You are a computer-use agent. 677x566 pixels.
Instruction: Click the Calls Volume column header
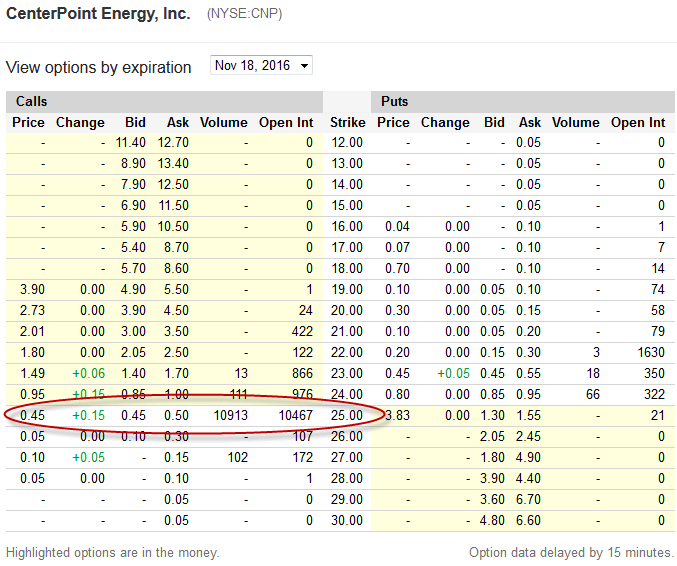click(x=224, y=123)
